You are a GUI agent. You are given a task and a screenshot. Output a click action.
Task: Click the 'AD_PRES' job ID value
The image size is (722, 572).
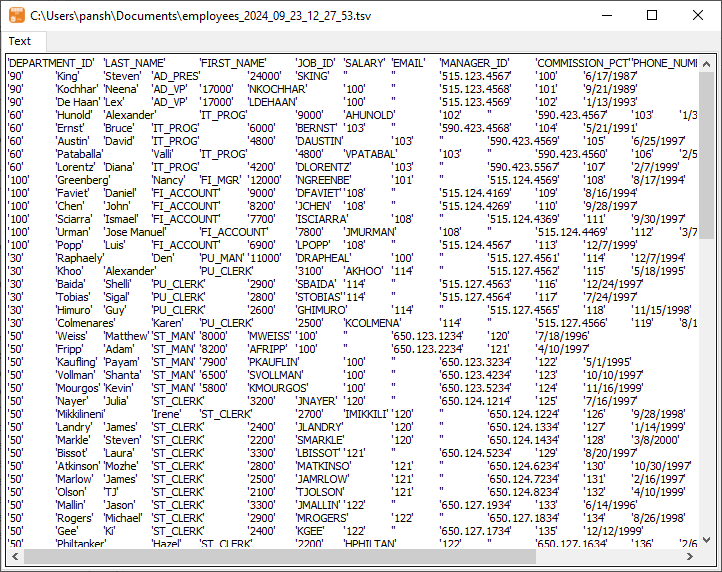tap(176, 76)
